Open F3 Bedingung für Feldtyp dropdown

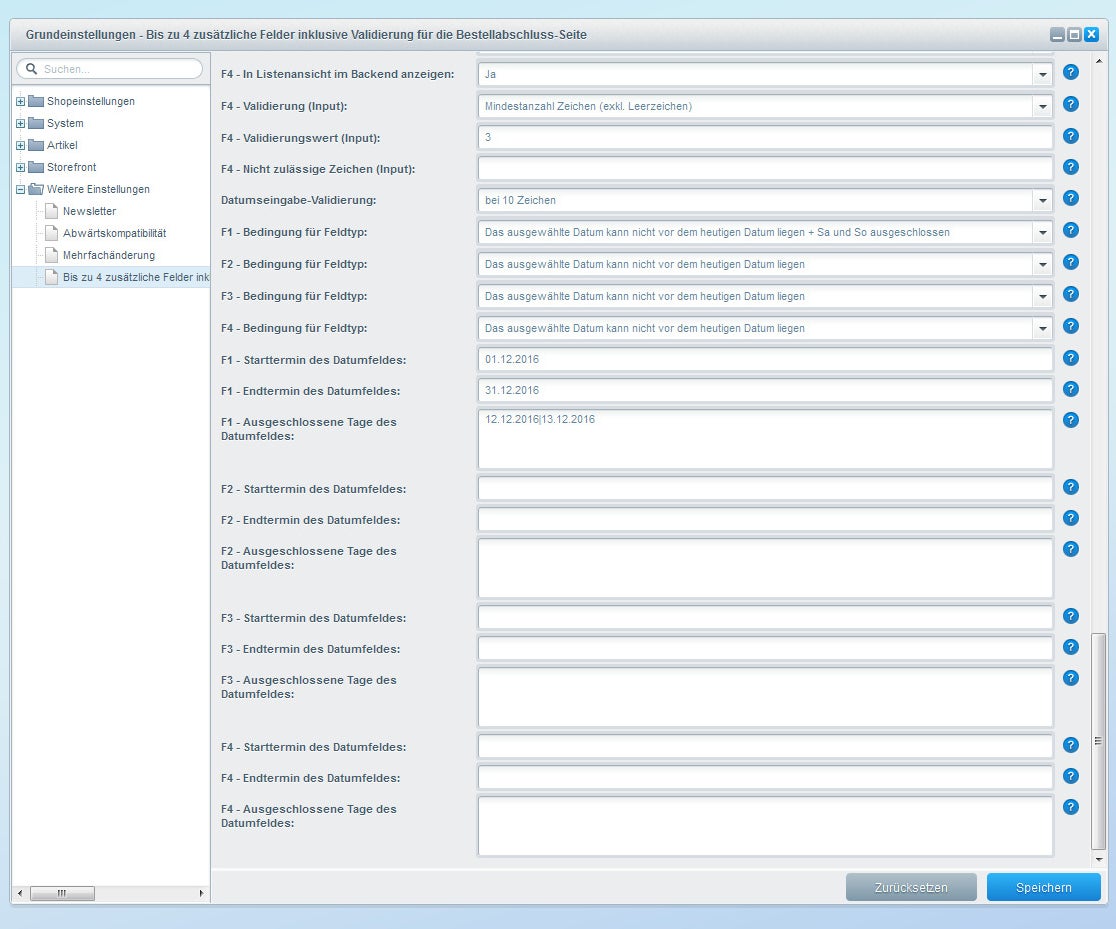[1042, 296]
